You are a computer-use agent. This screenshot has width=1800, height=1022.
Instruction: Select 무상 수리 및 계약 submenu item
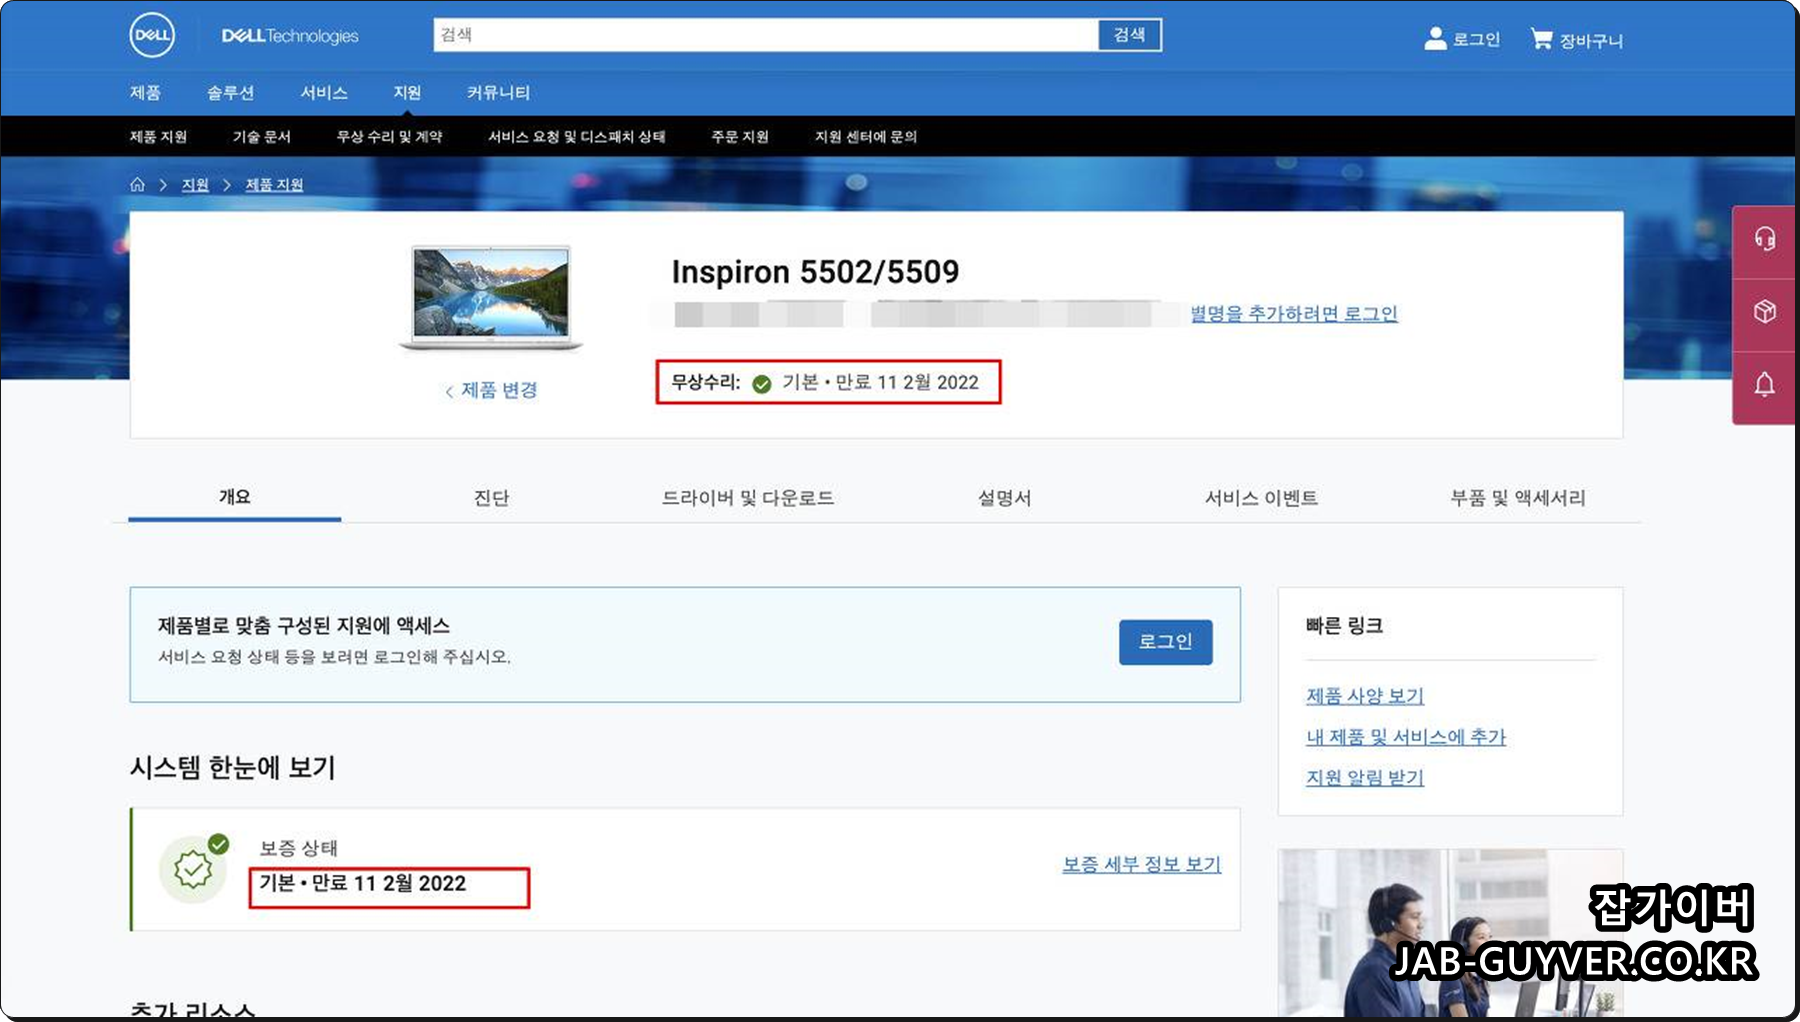[x=389, y=137]
